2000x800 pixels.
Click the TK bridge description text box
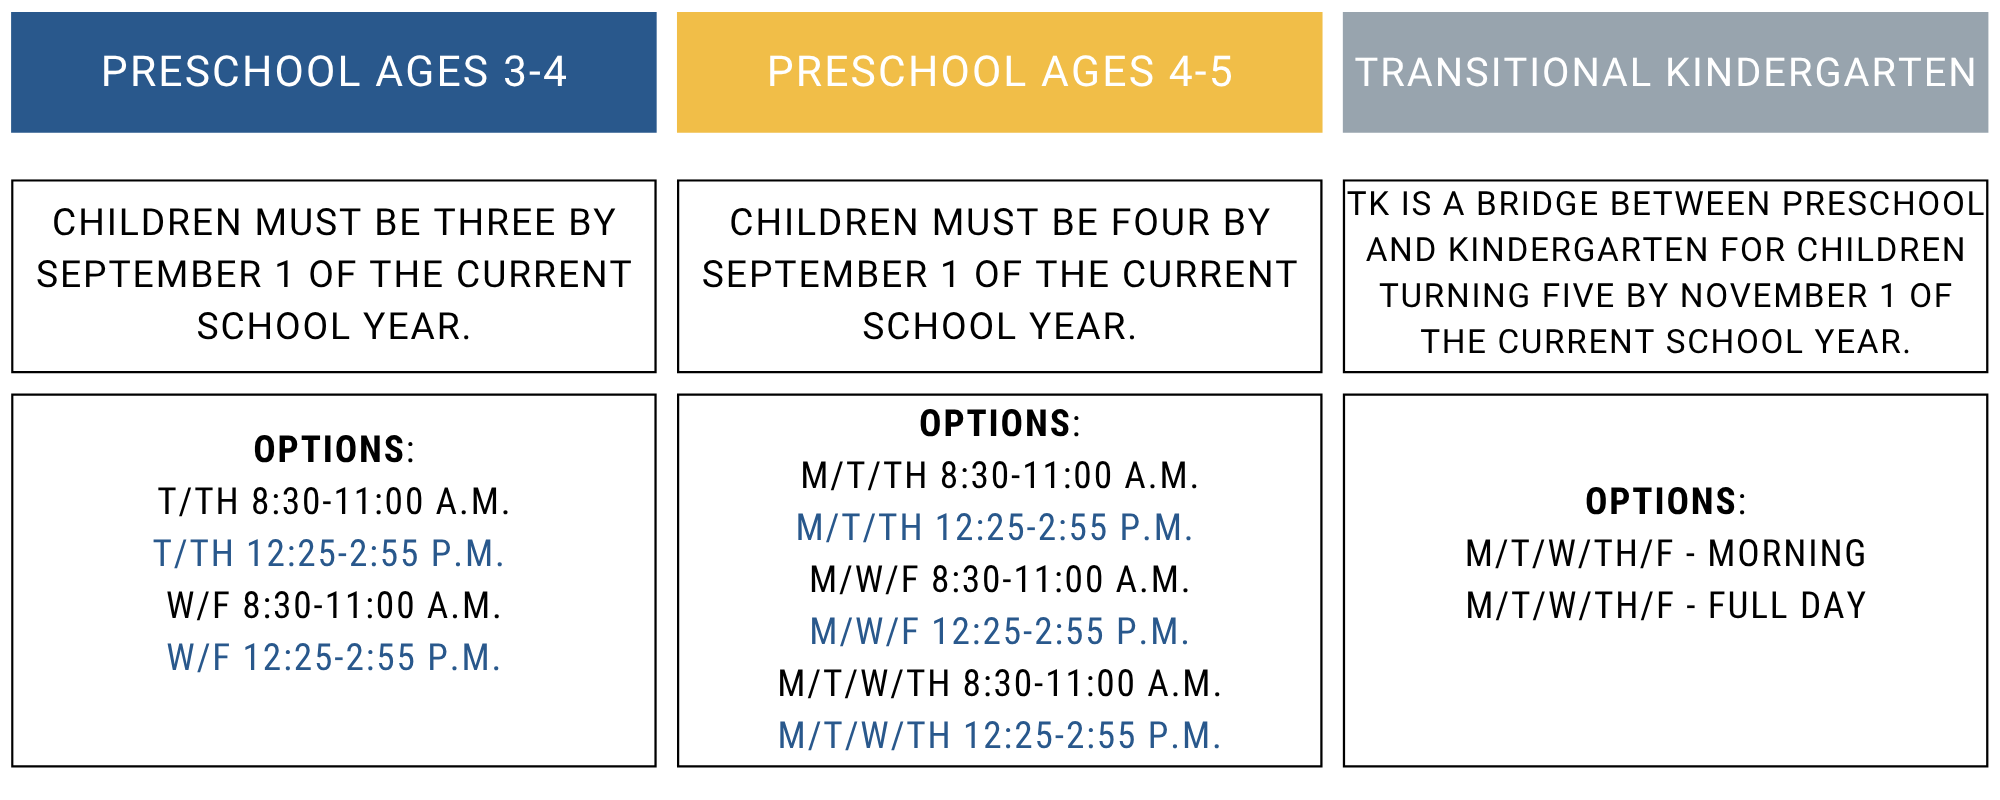click(x=1665, y=273)
